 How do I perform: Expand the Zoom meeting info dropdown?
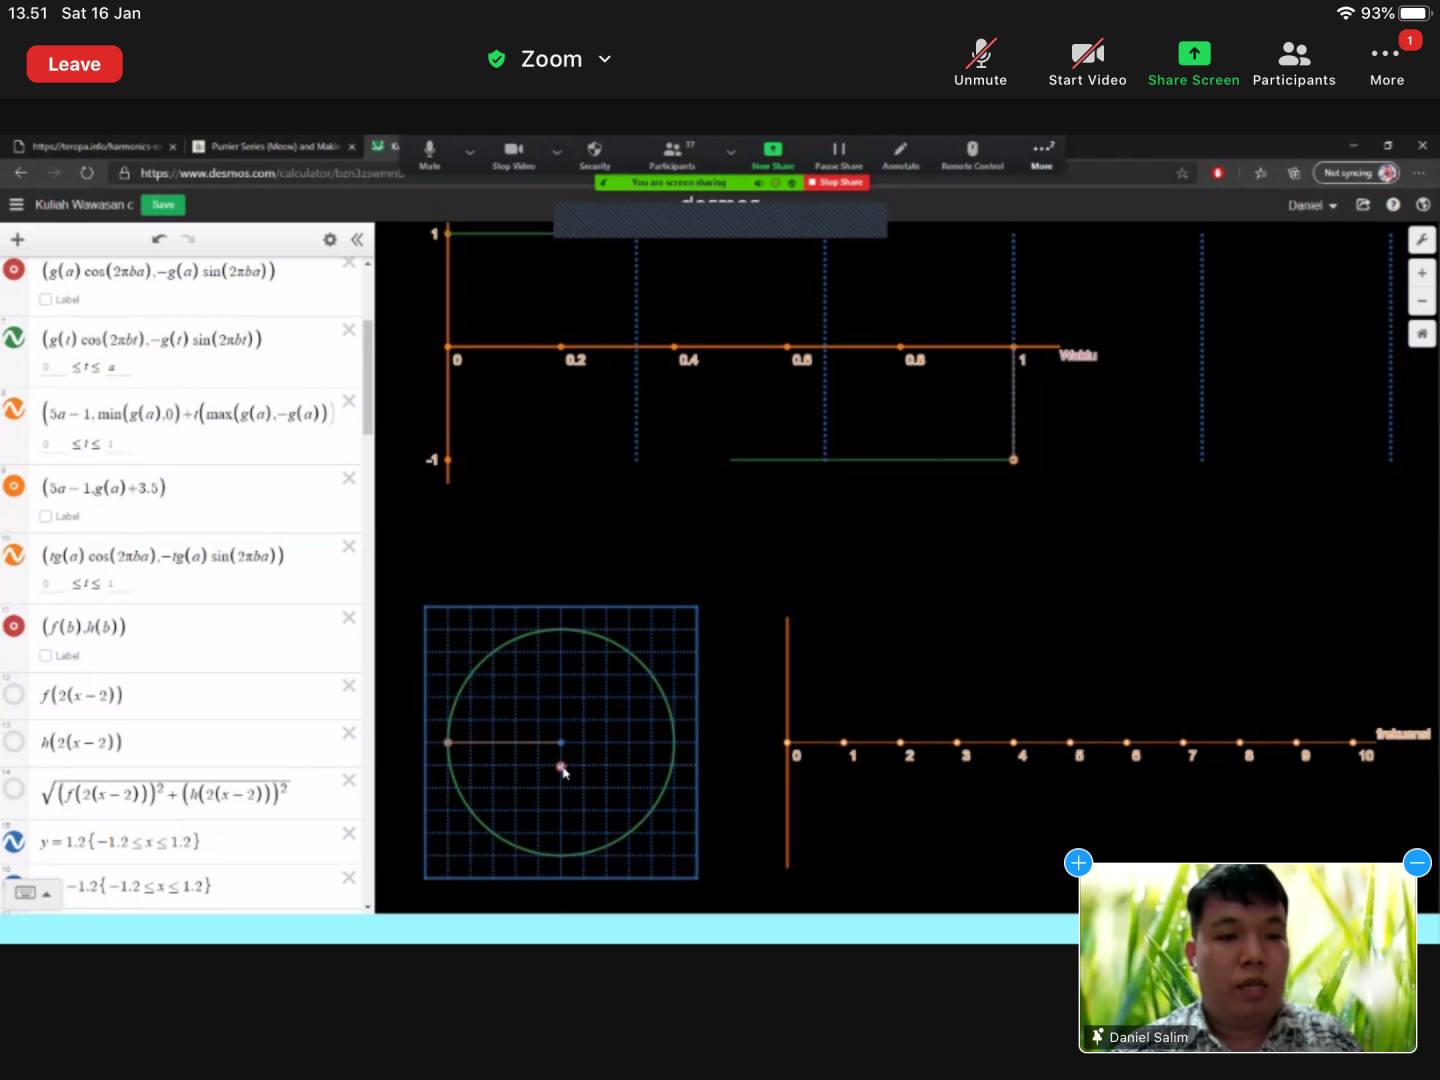coord(605,59)
